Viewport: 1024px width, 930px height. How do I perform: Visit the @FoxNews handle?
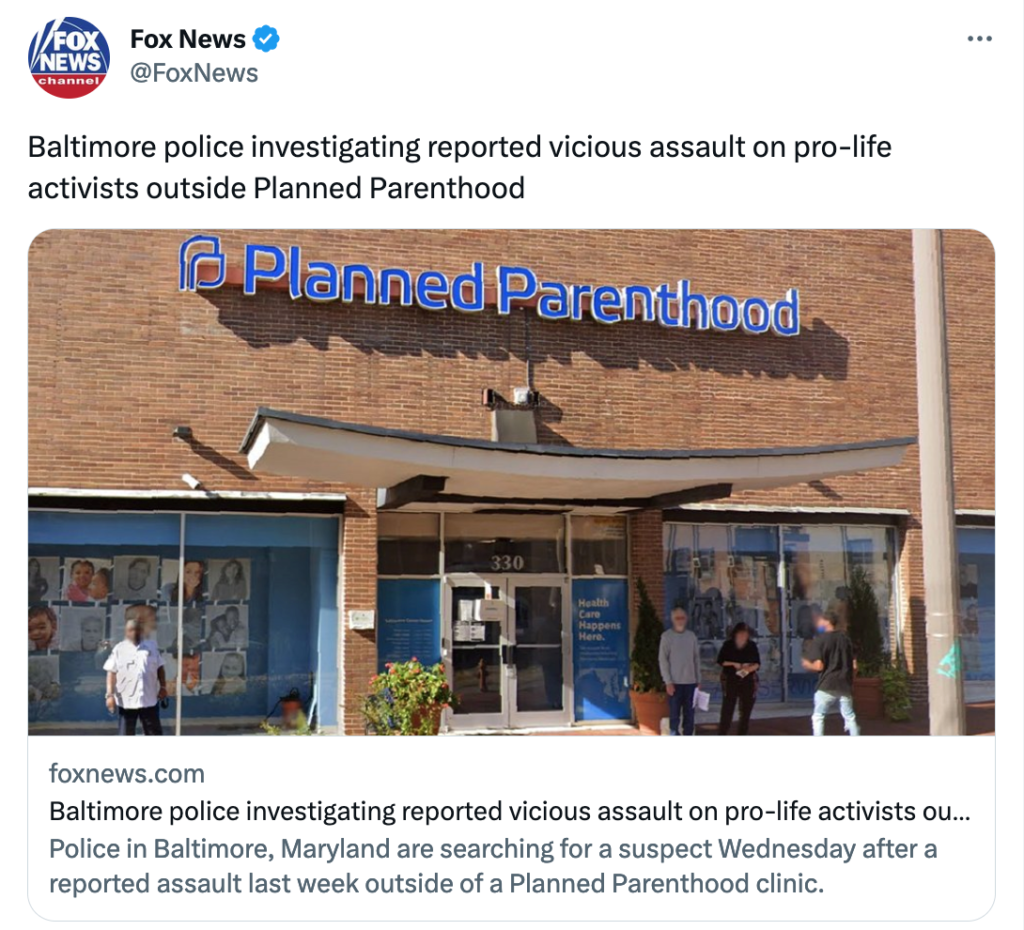(194, 73)
